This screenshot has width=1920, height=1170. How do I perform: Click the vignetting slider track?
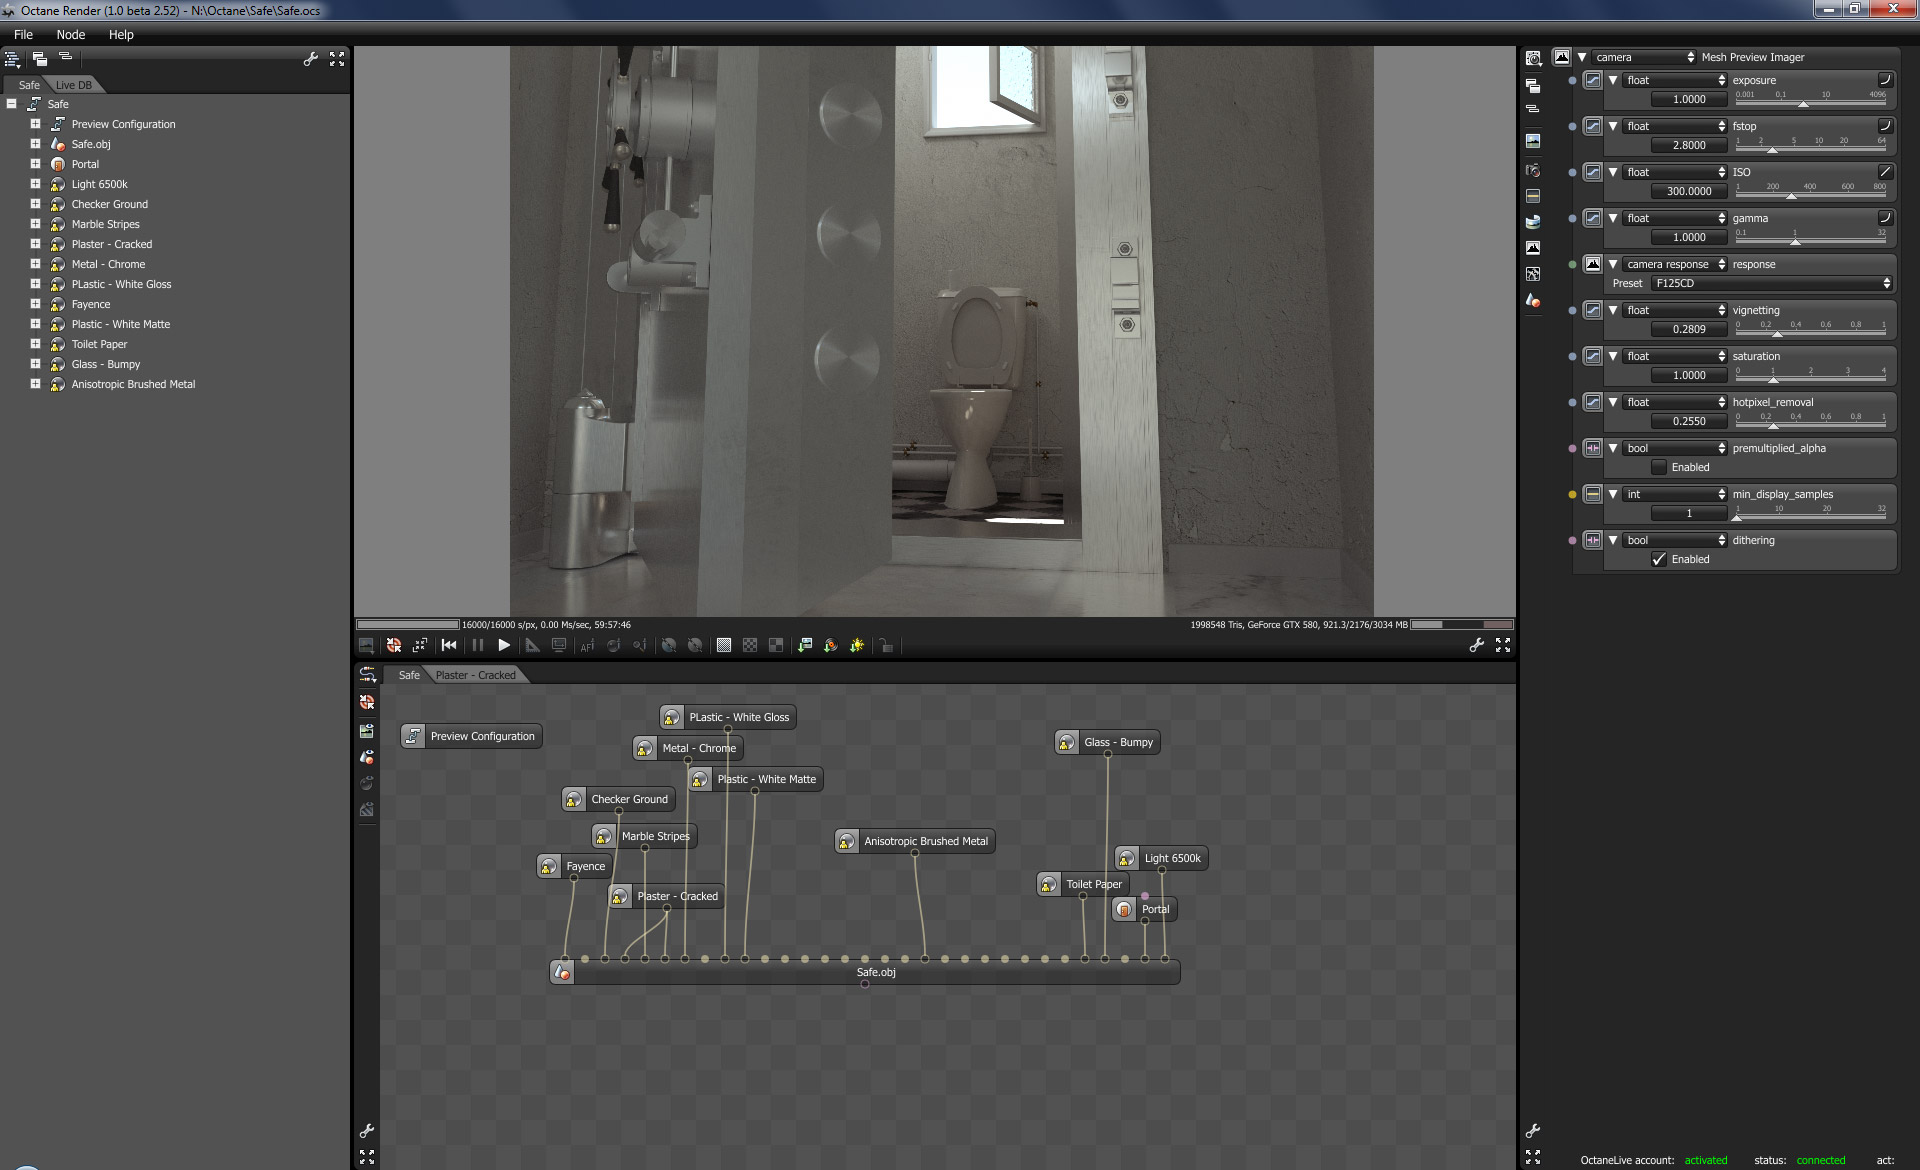point(1810,334)
